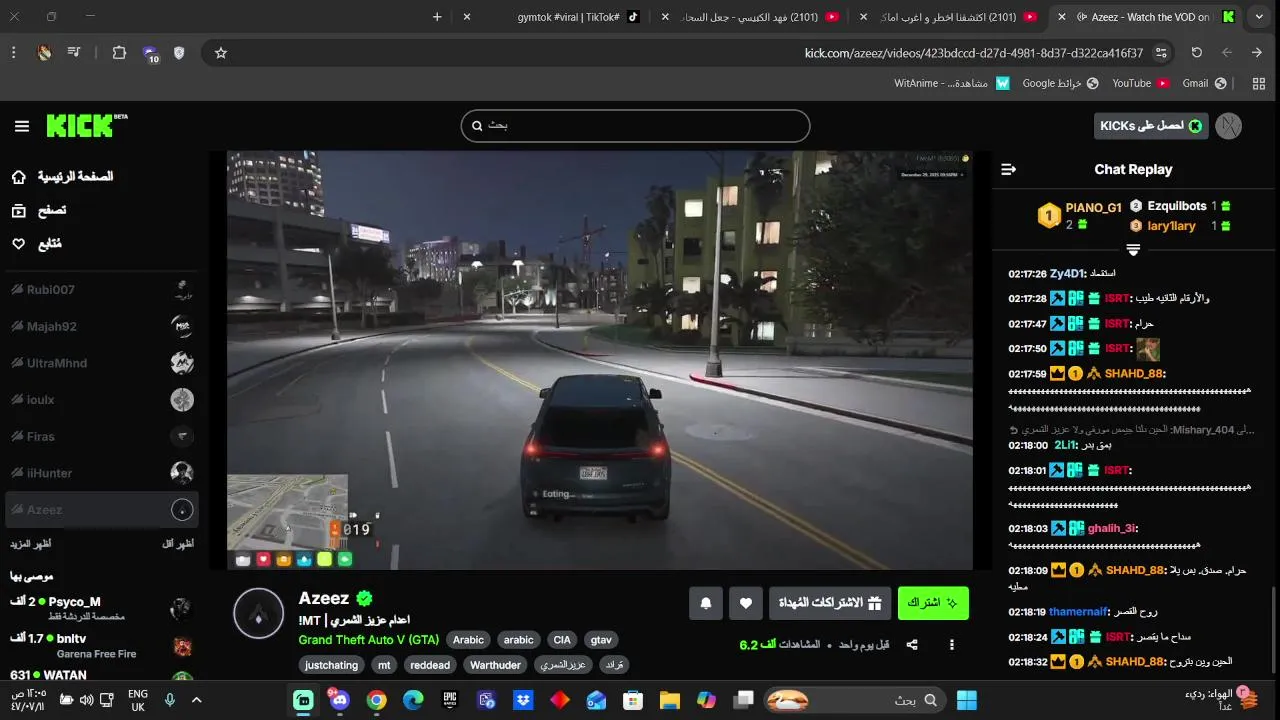Click the gifted subscriptions button

pyautogui.click(x=830, y=603)
